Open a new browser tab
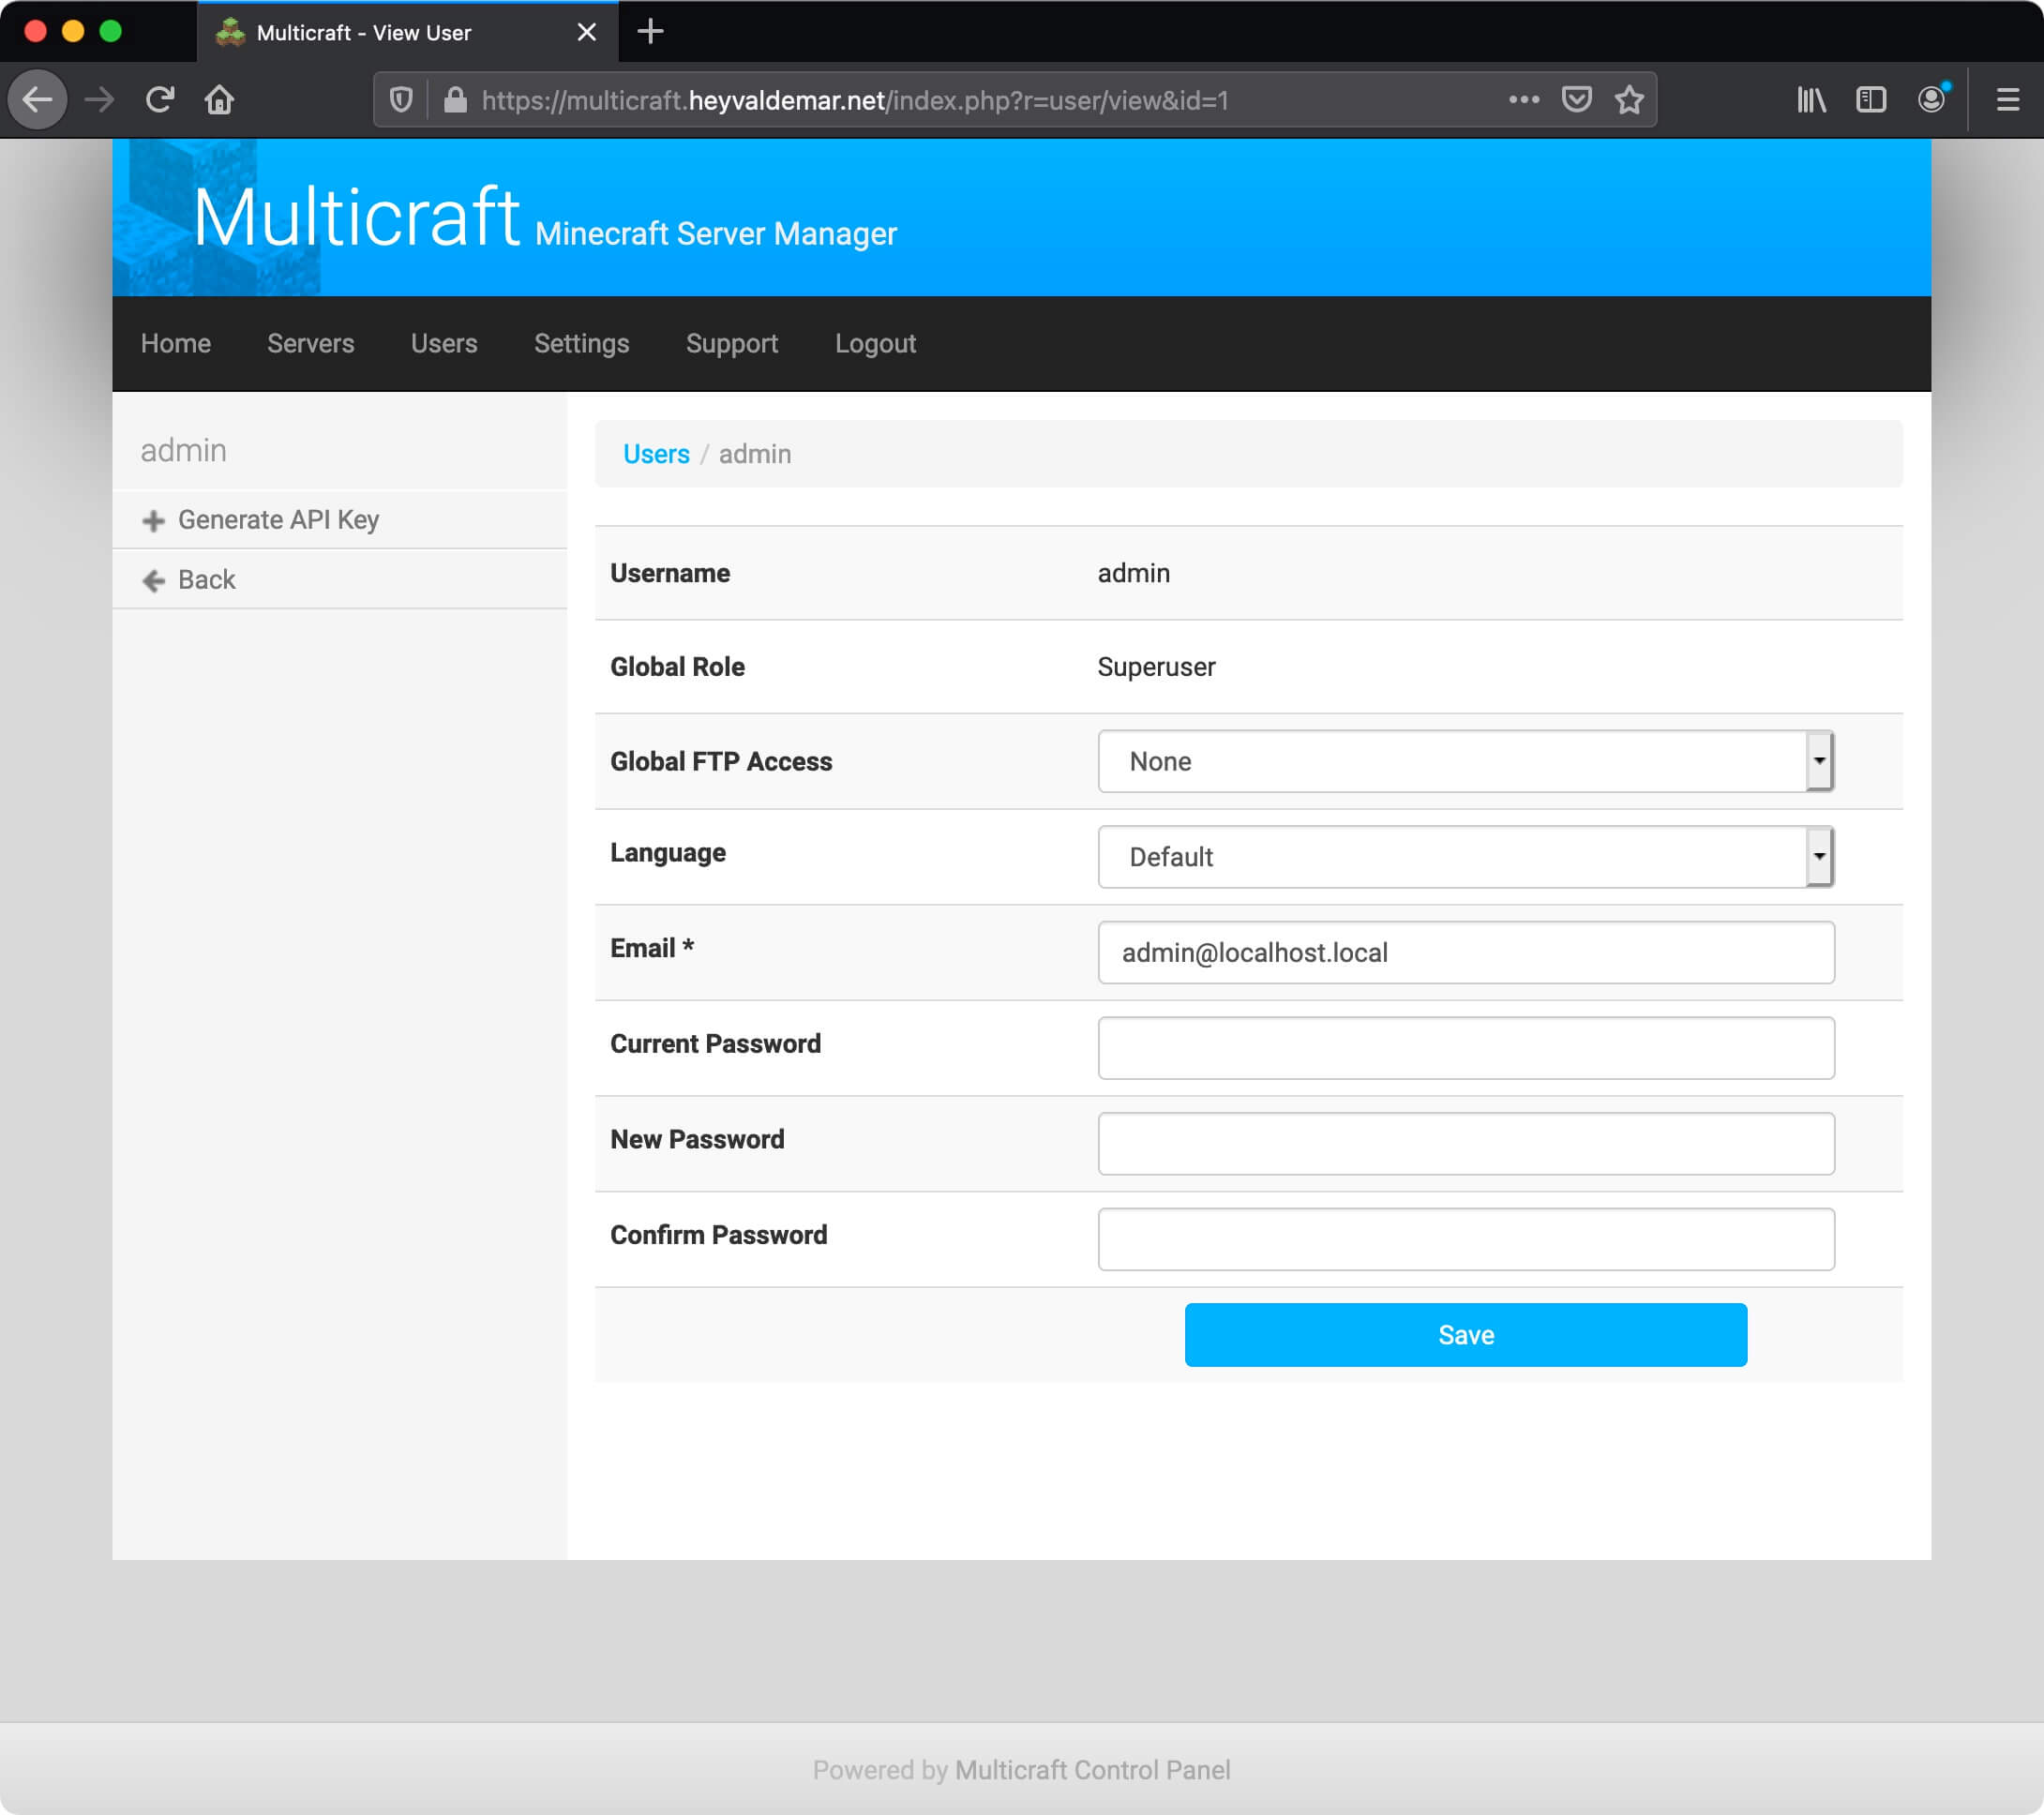The image size is (2044, 1815). tap(650, 31)
